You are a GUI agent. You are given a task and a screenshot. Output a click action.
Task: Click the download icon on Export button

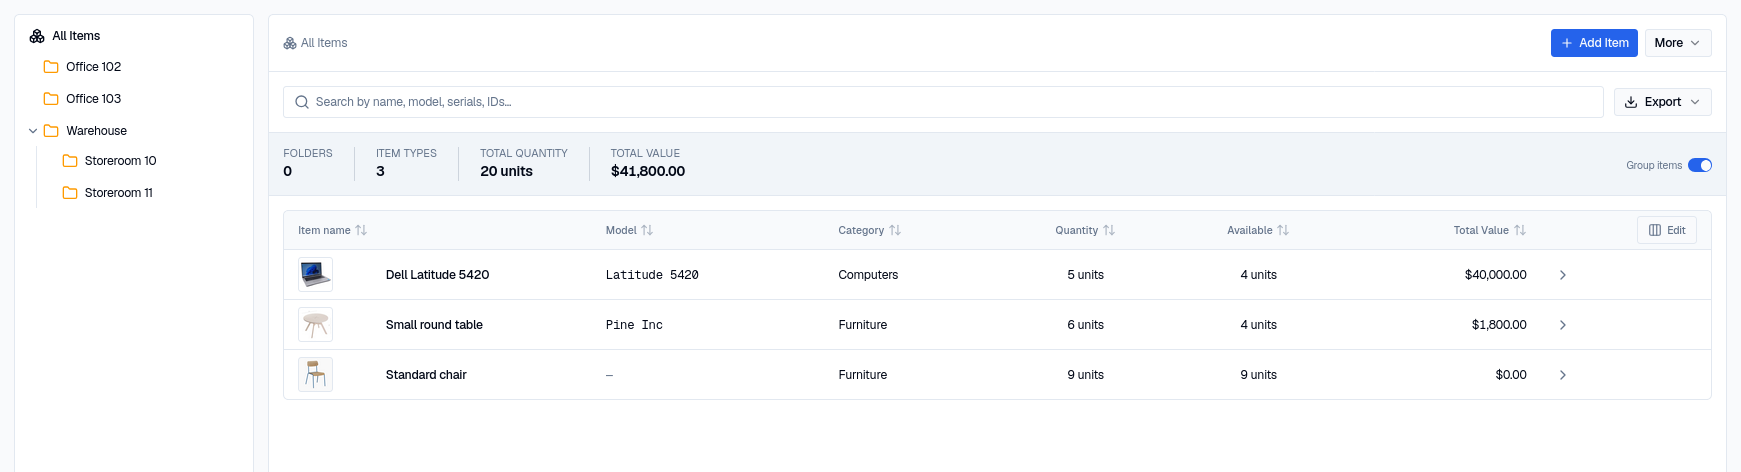1631,102
